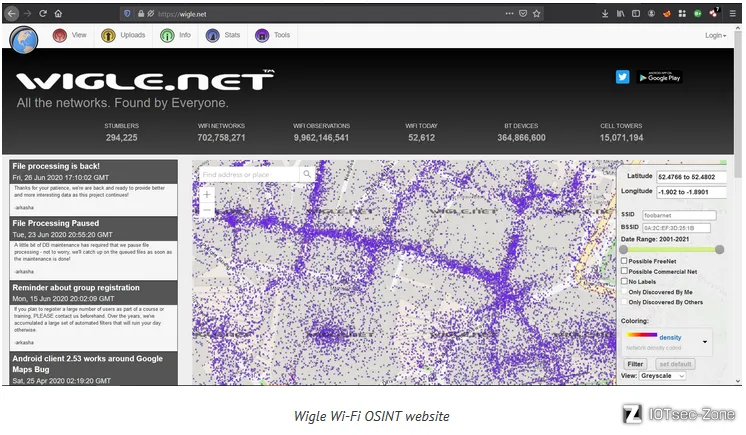Open the 'File processing is back!' news heading
Image resolution: width=746 pixels, height=435 pixels.
[56, 166]
